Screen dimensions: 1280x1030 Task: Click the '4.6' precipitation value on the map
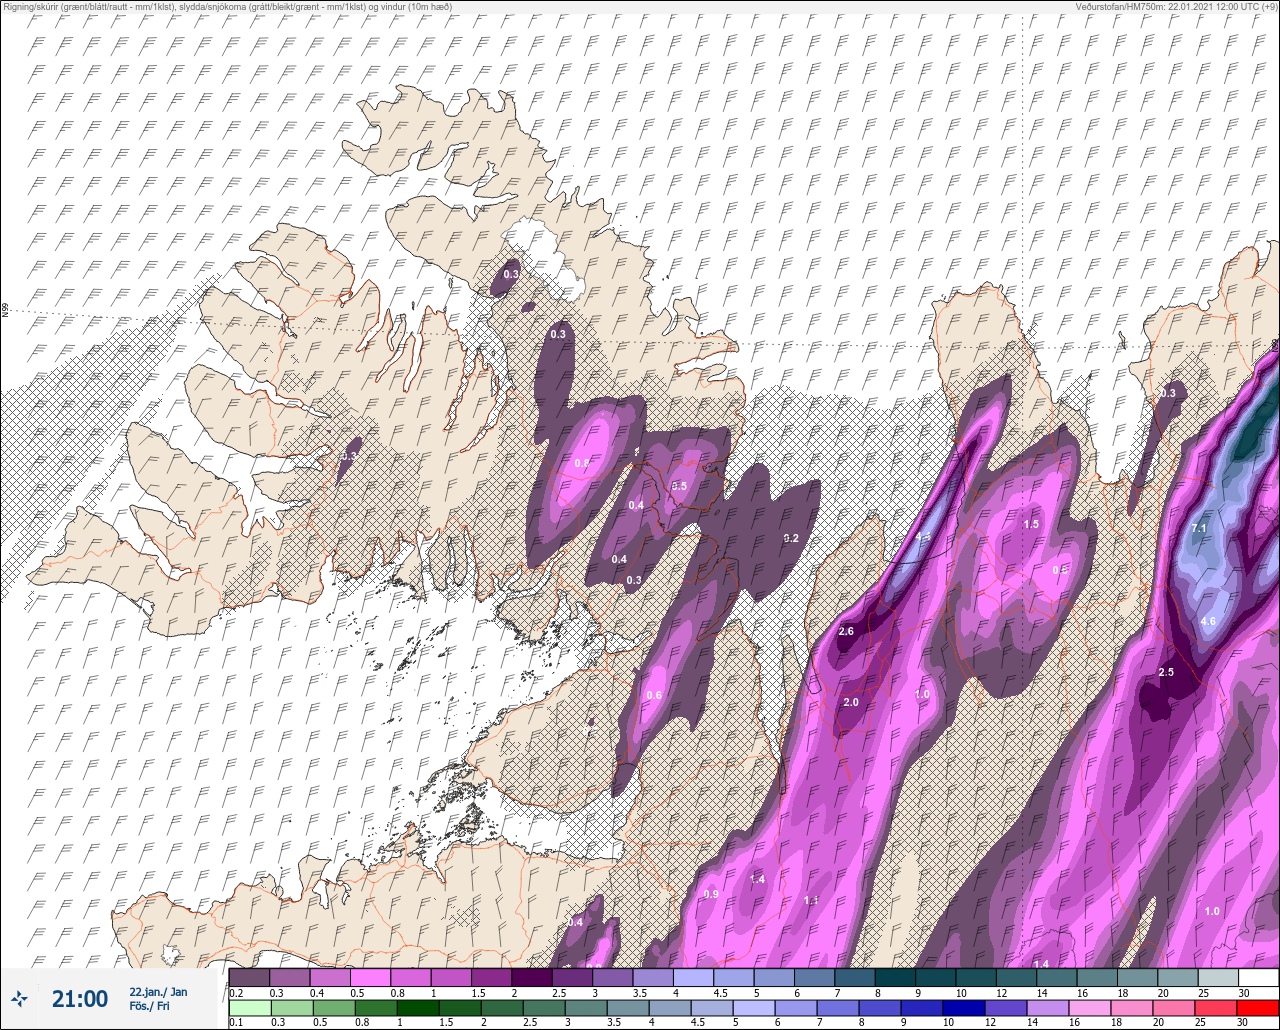1207,621
